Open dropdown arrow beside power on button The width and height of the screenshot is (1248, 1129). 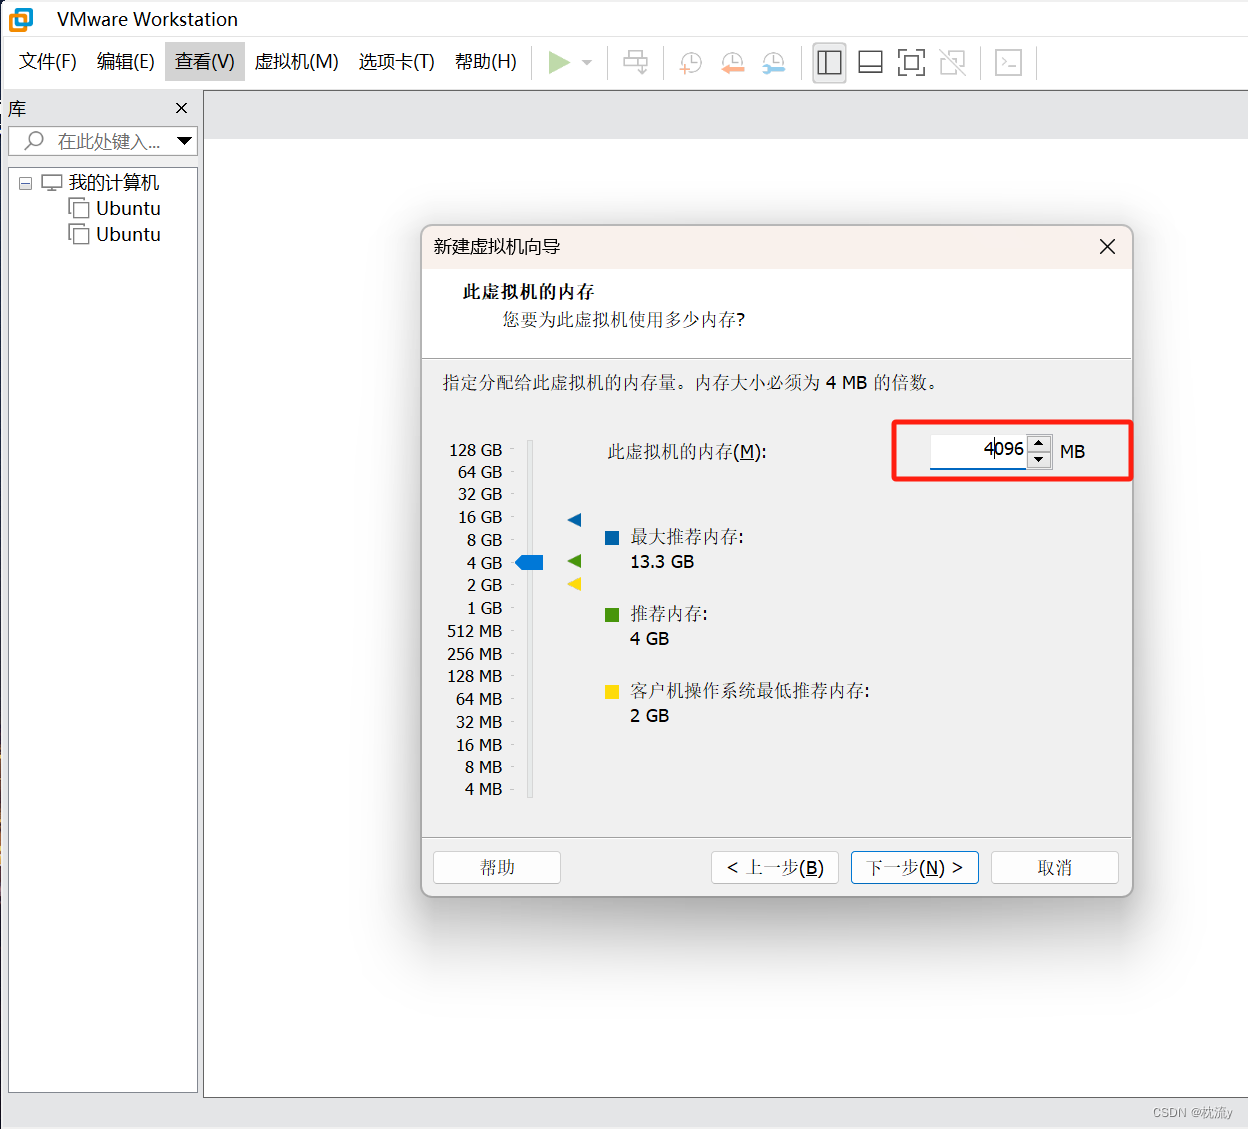tap(587, 63)
